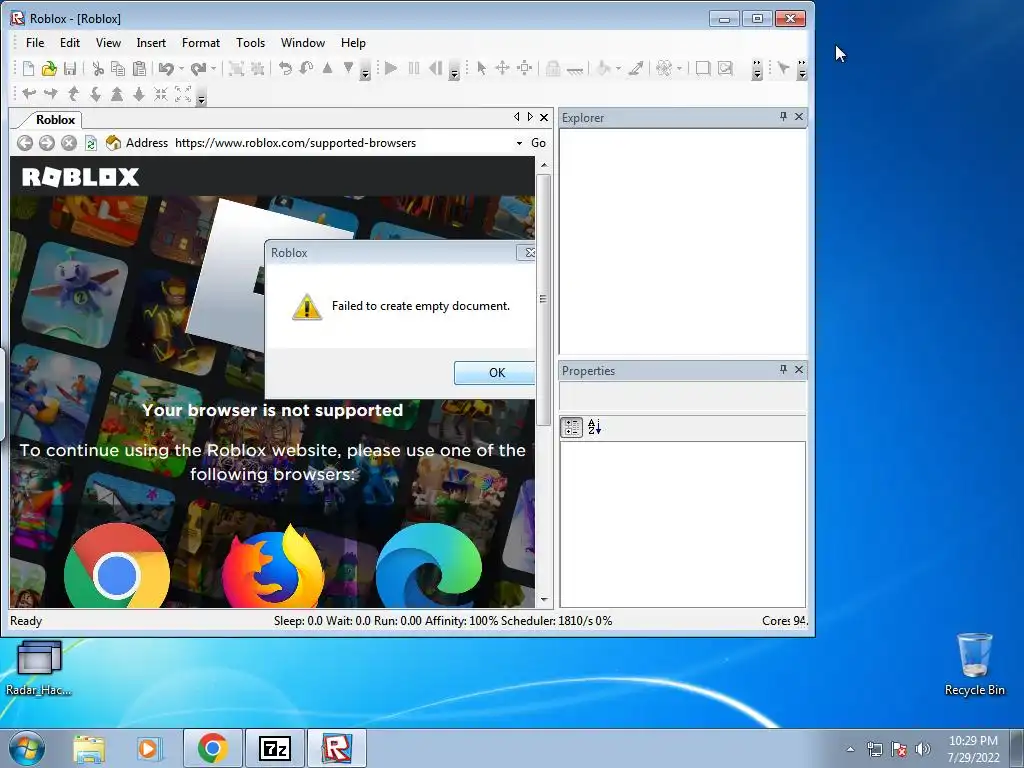Image resolution: width=1024 pixels, height=768 pixels.
Task: Click the Ungroup selection icon
Action: point(257,69)
